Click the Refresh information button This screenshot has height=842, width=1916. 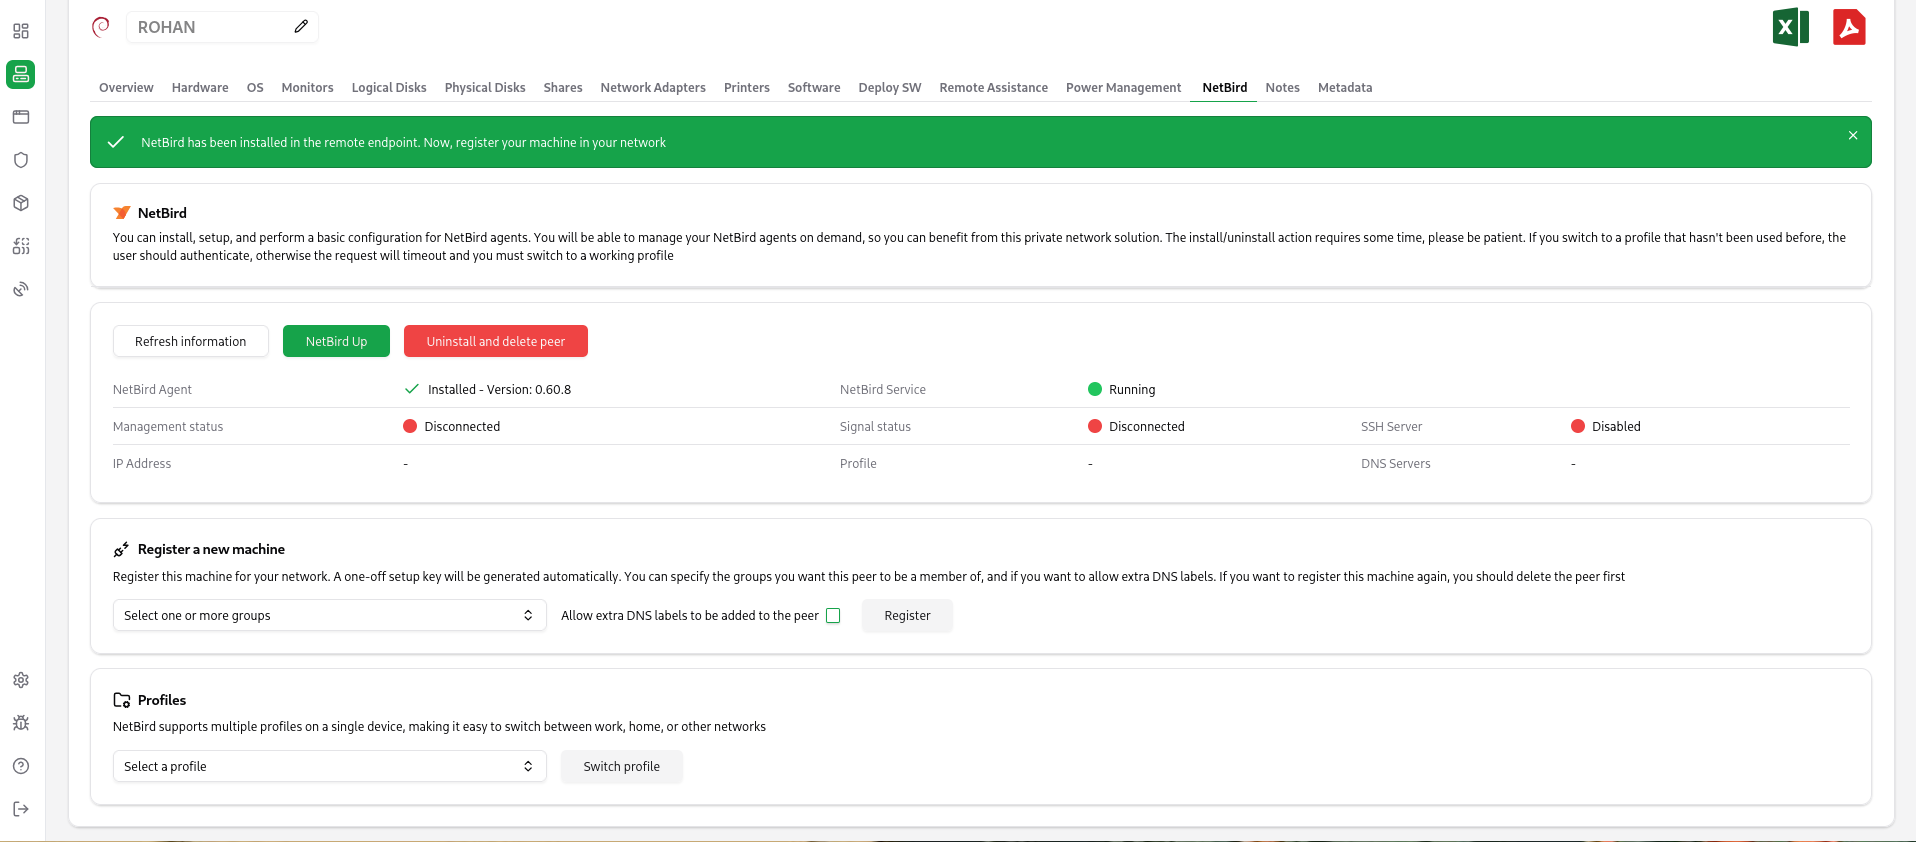click(x=190, y=342)
